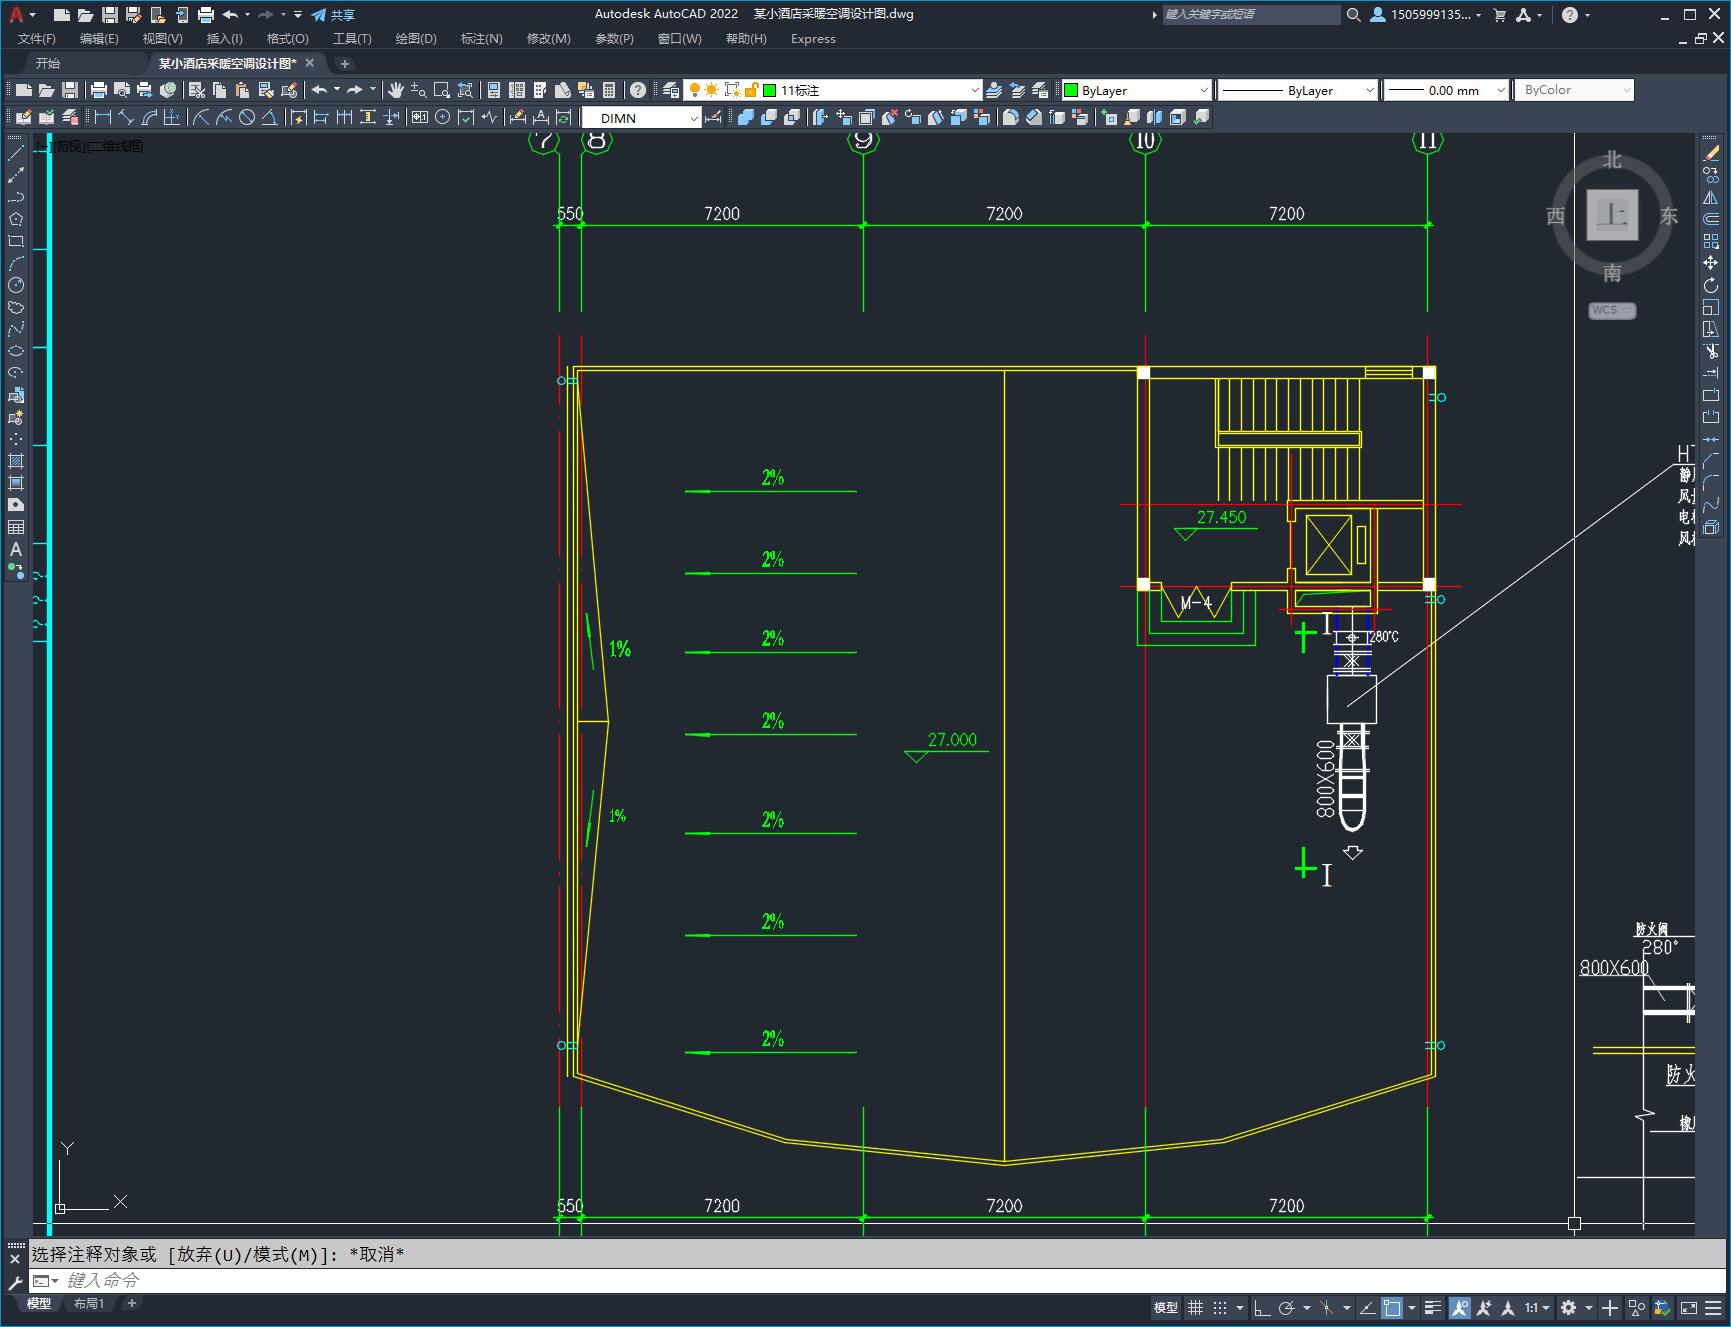Image resolution: width=1731 pixels, height=1327 pixels.
Task: Click the green color swatch in layer dropdown
Action: pyautogui.click(x=770, y=90)
